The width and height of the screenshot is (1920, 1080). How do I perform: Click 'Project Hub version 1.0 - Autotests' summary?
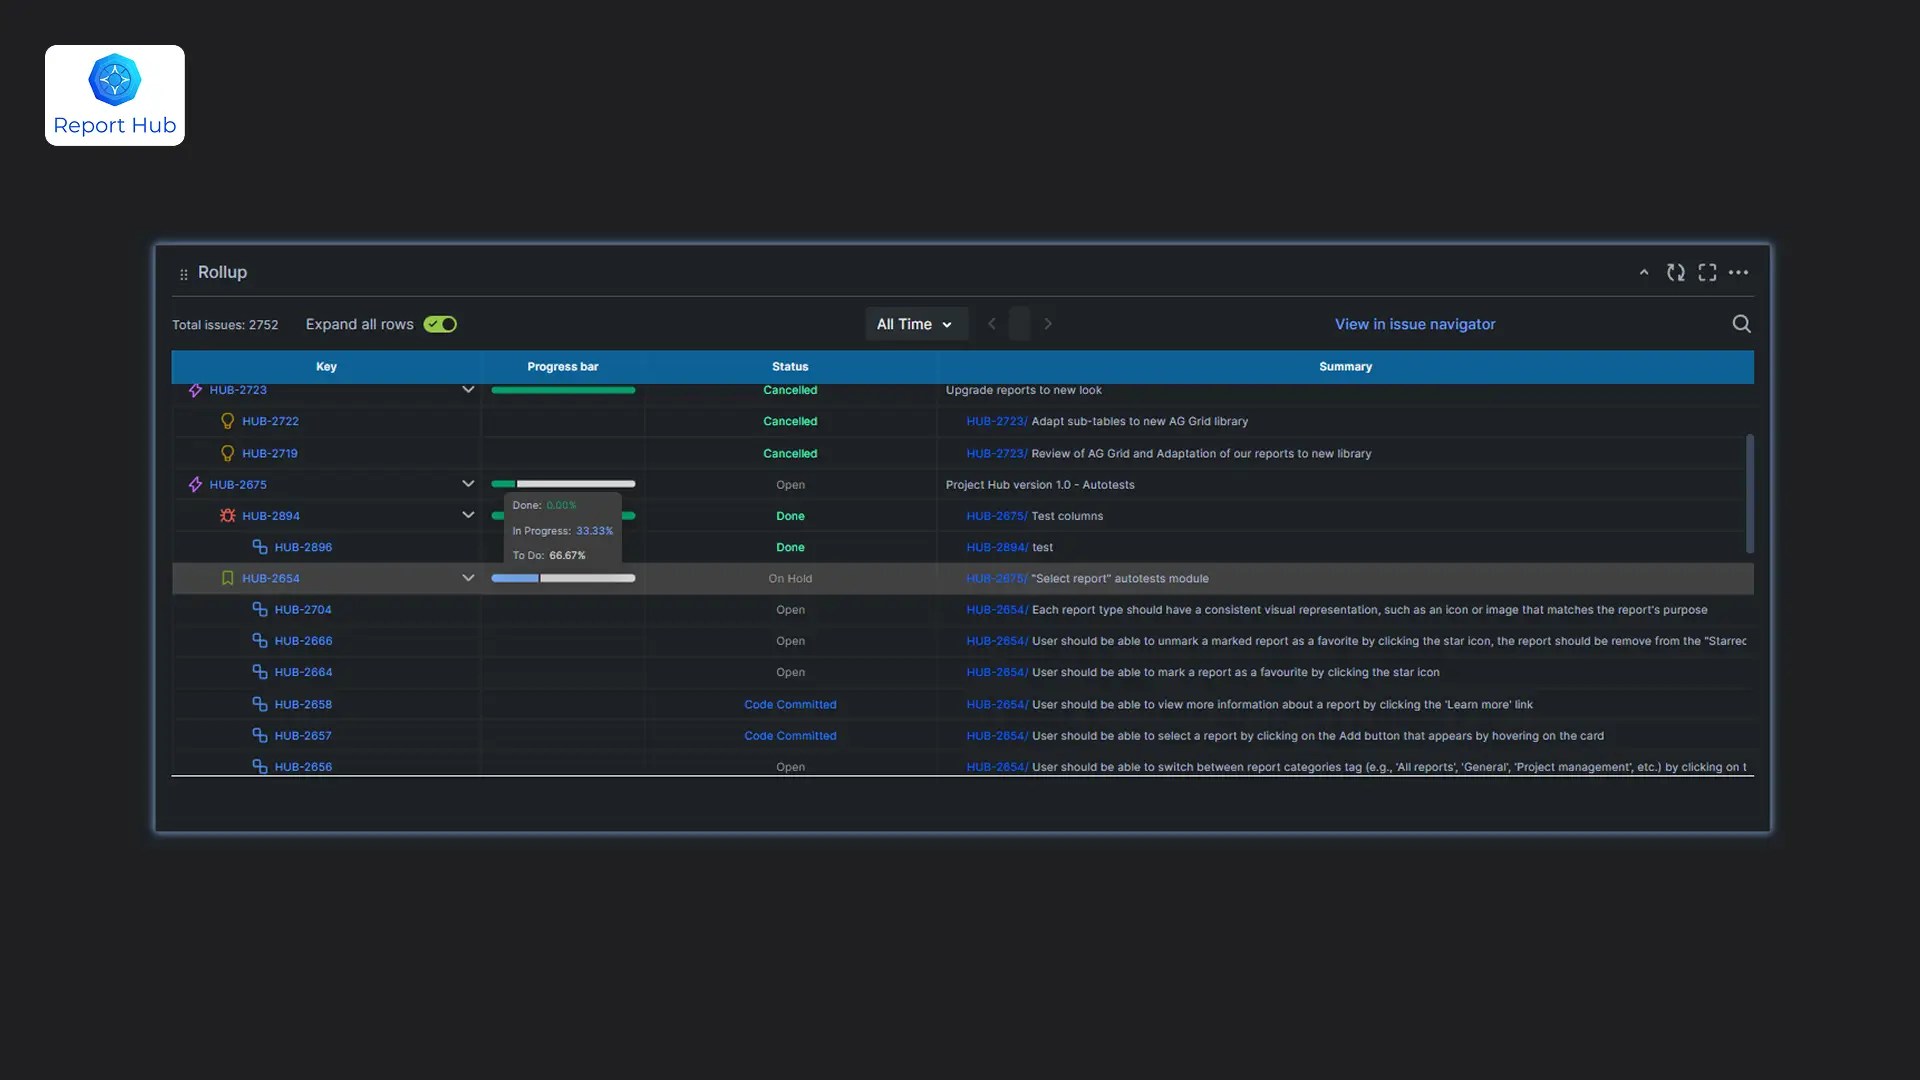[1040, 485]
